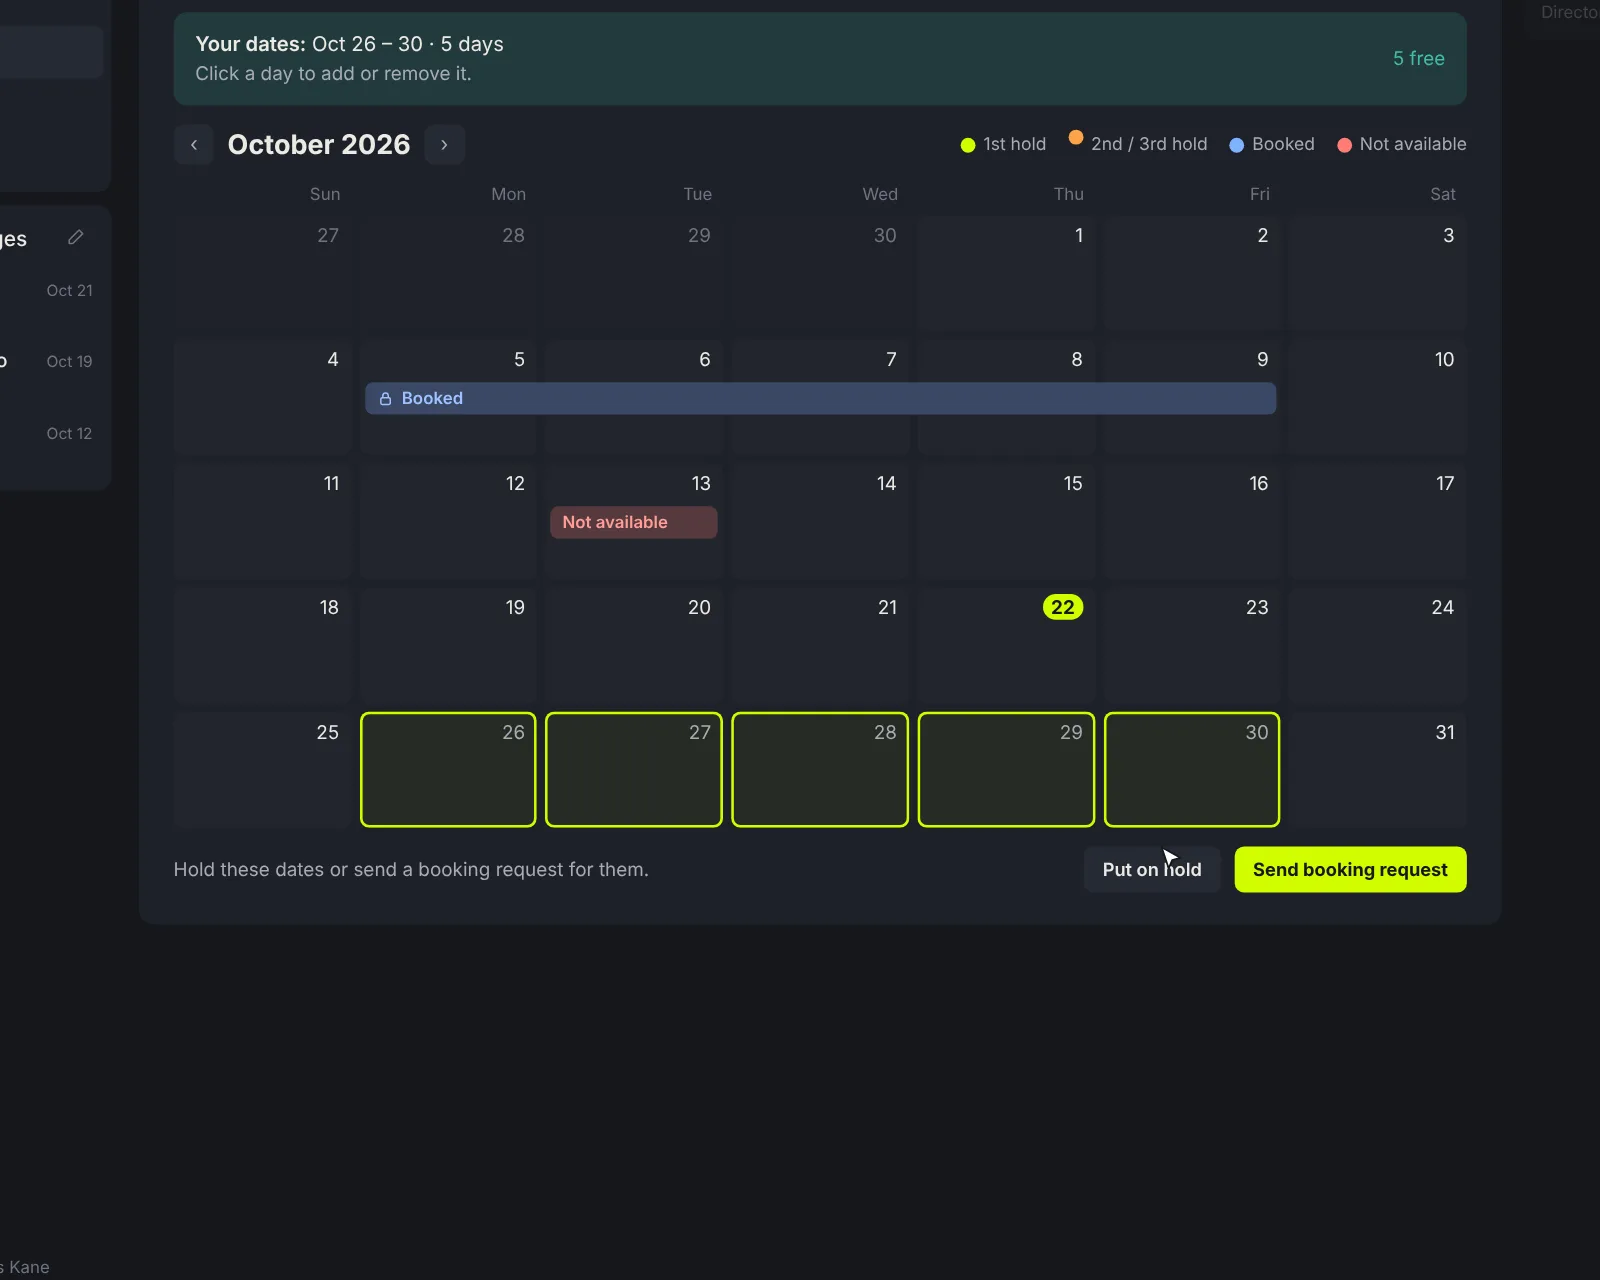Open the Booked event bar

tap(820, 398)
